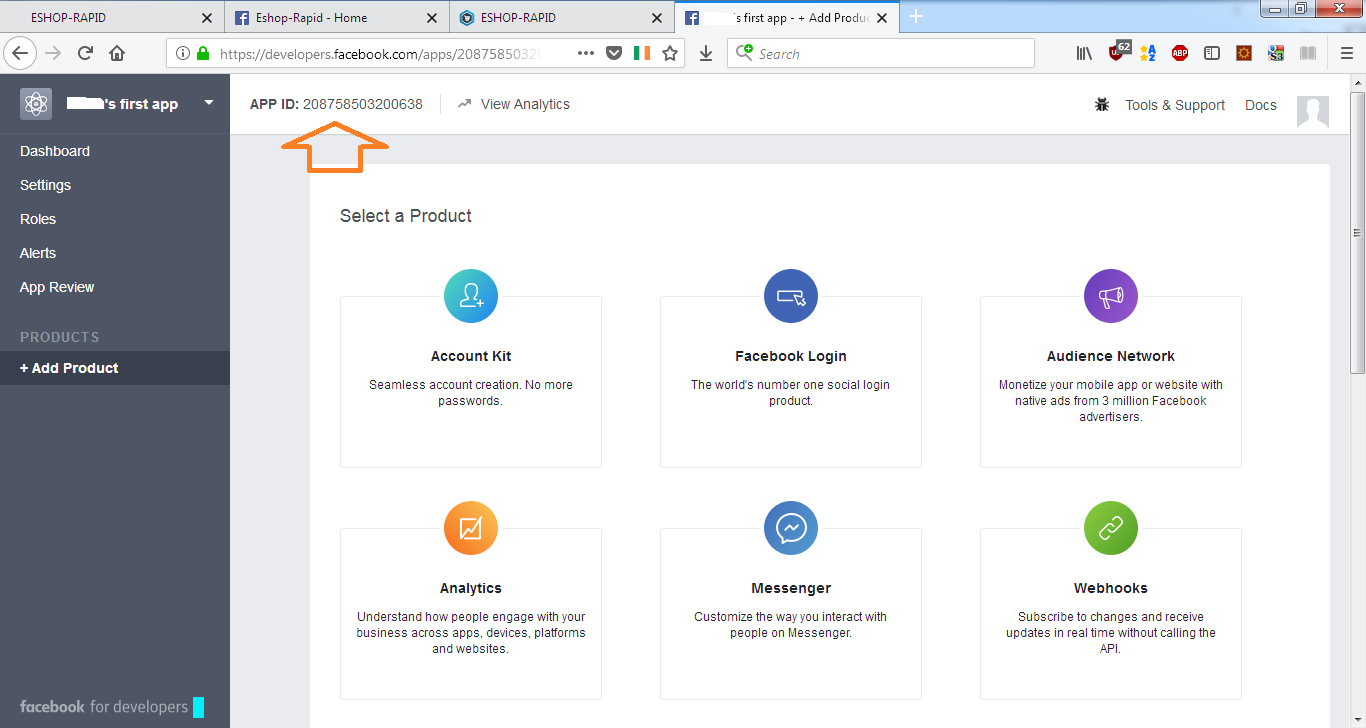Go to browser home page
Image resolution: width=1366 pixels, height=728 pixels.
117,53
